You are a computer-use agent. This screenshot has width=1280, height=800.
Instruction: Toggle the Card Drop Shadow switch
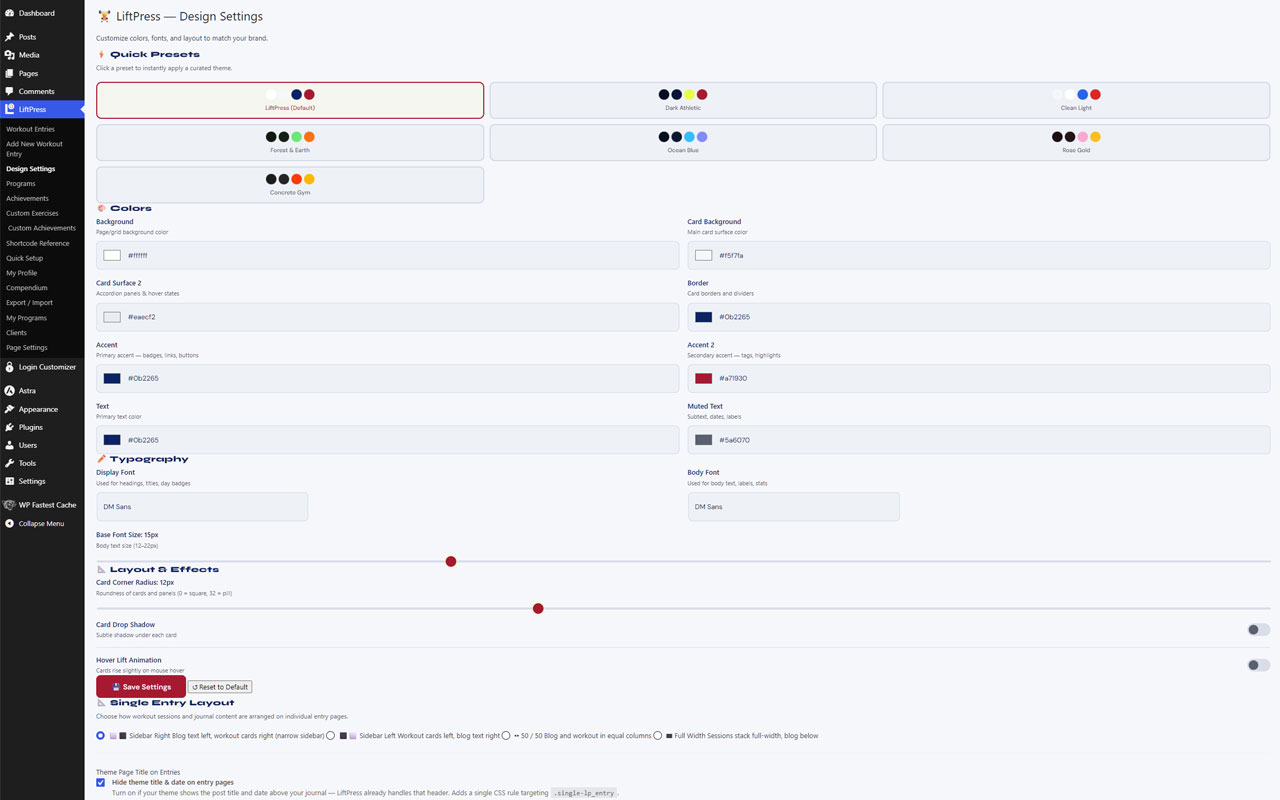click(x=1258, y=630)
